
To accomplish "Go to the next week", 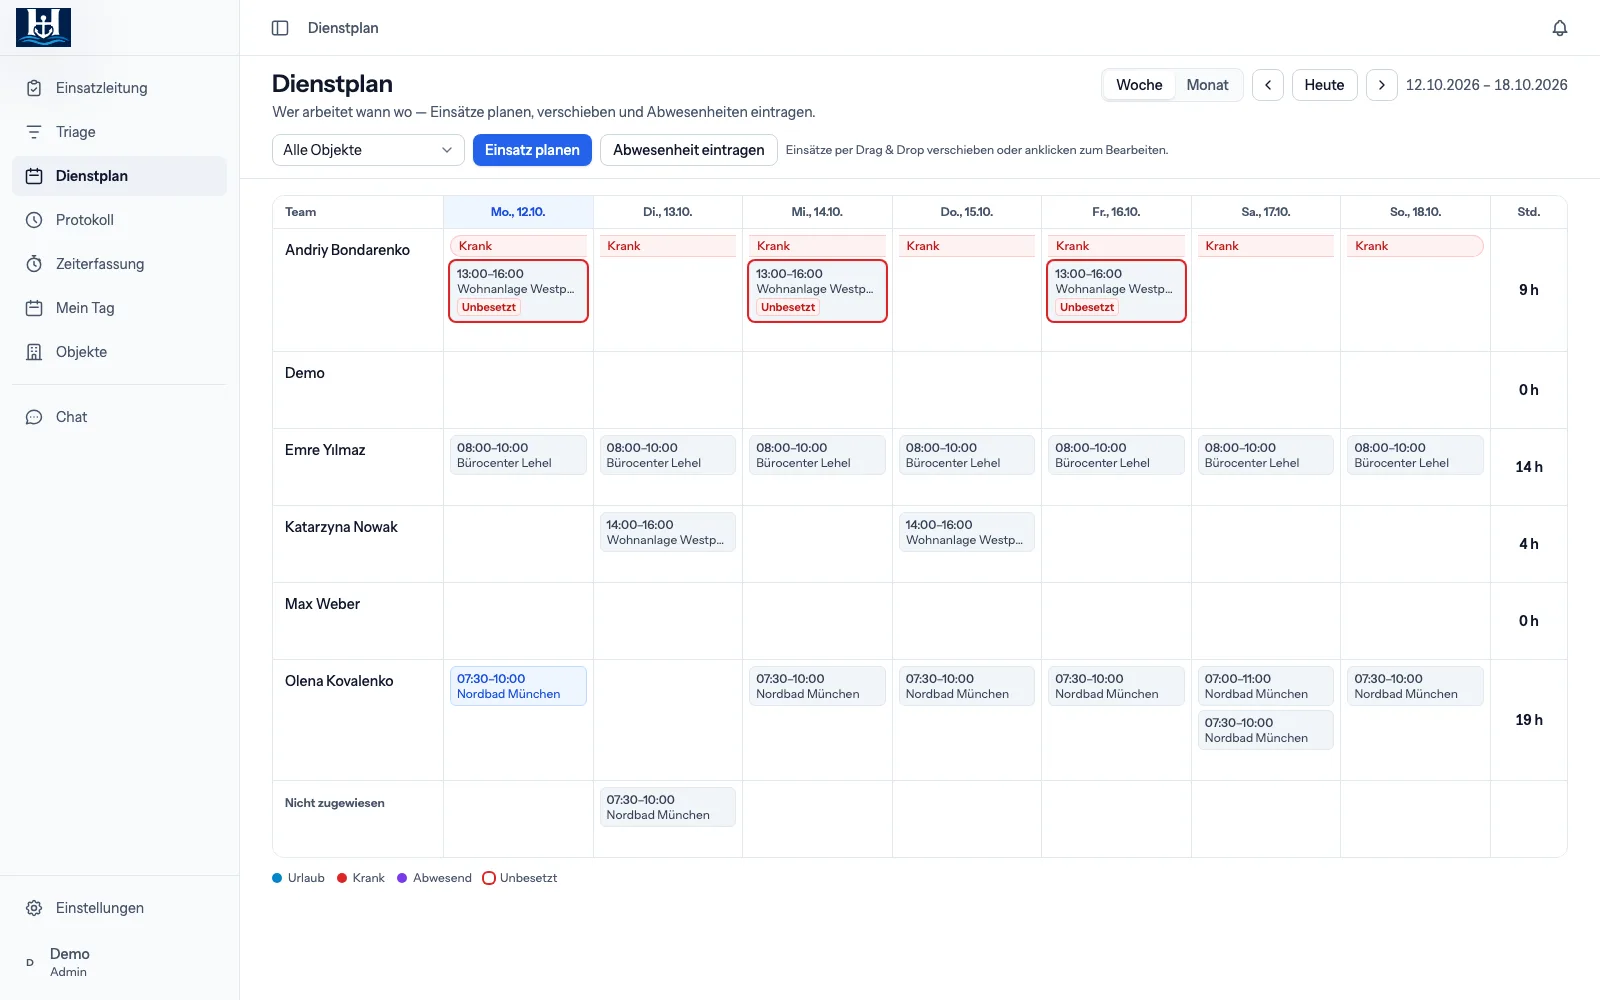I will (x=1382, y=85).
